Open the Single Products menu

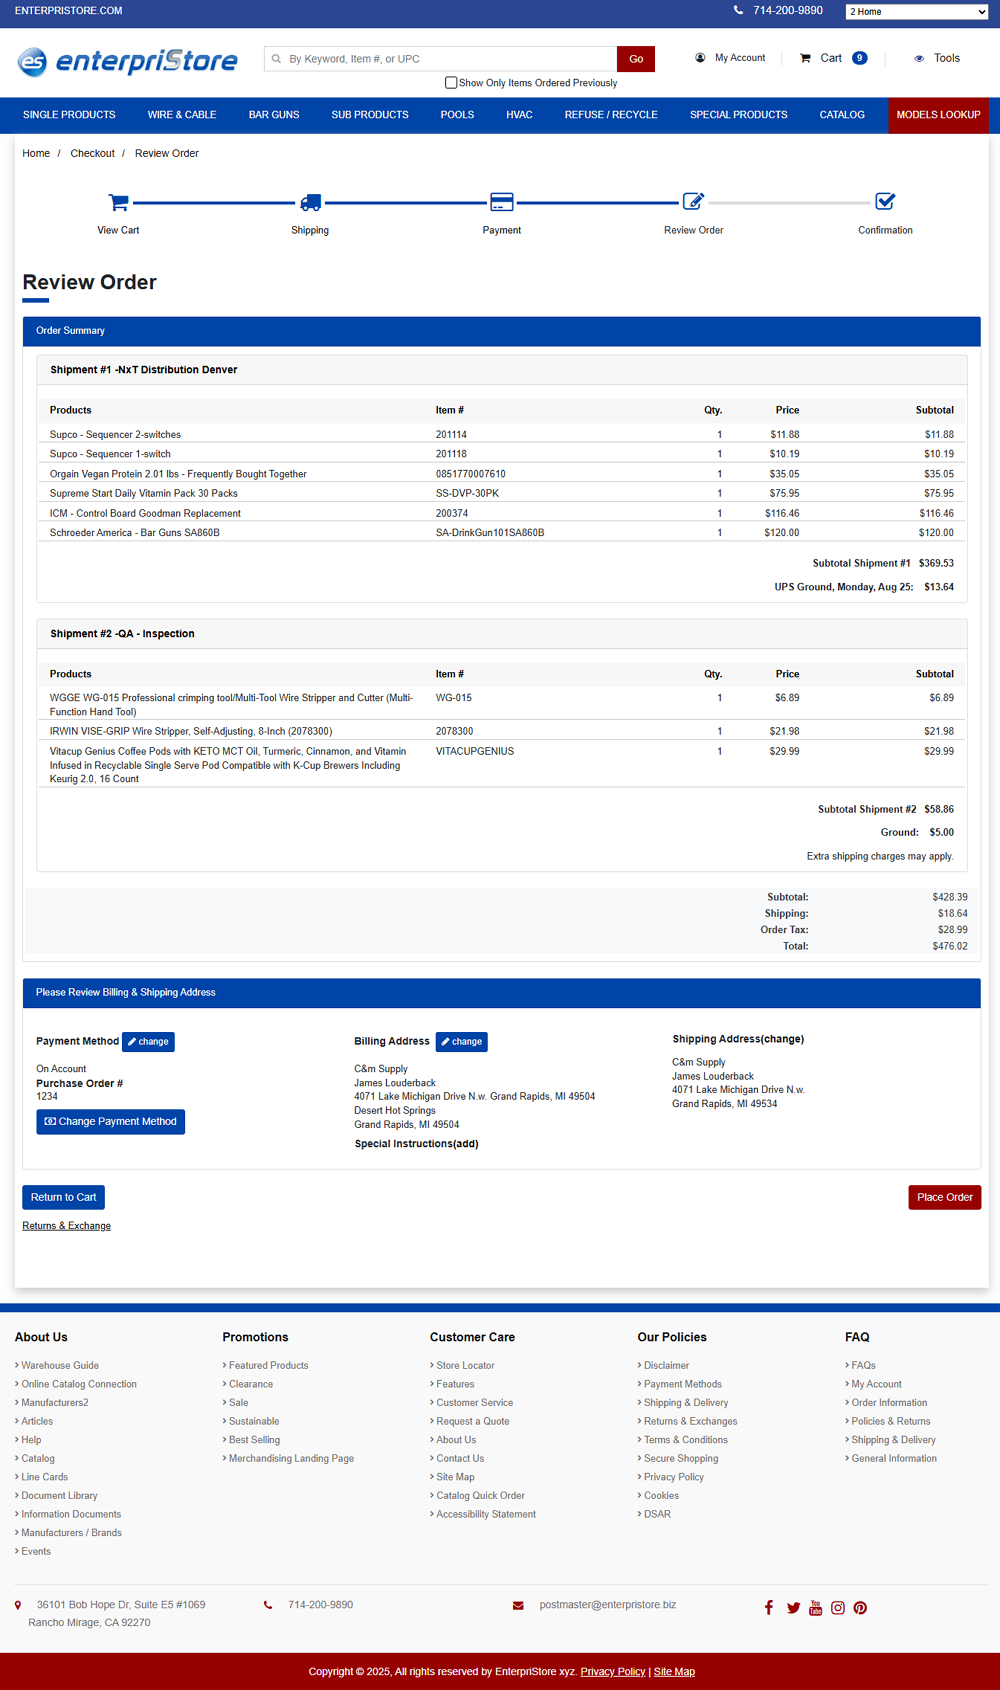coord(69,115)
